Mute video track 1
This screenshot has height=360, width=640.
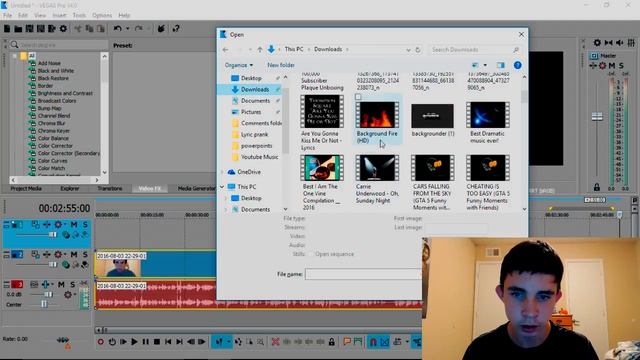point(74,224)
